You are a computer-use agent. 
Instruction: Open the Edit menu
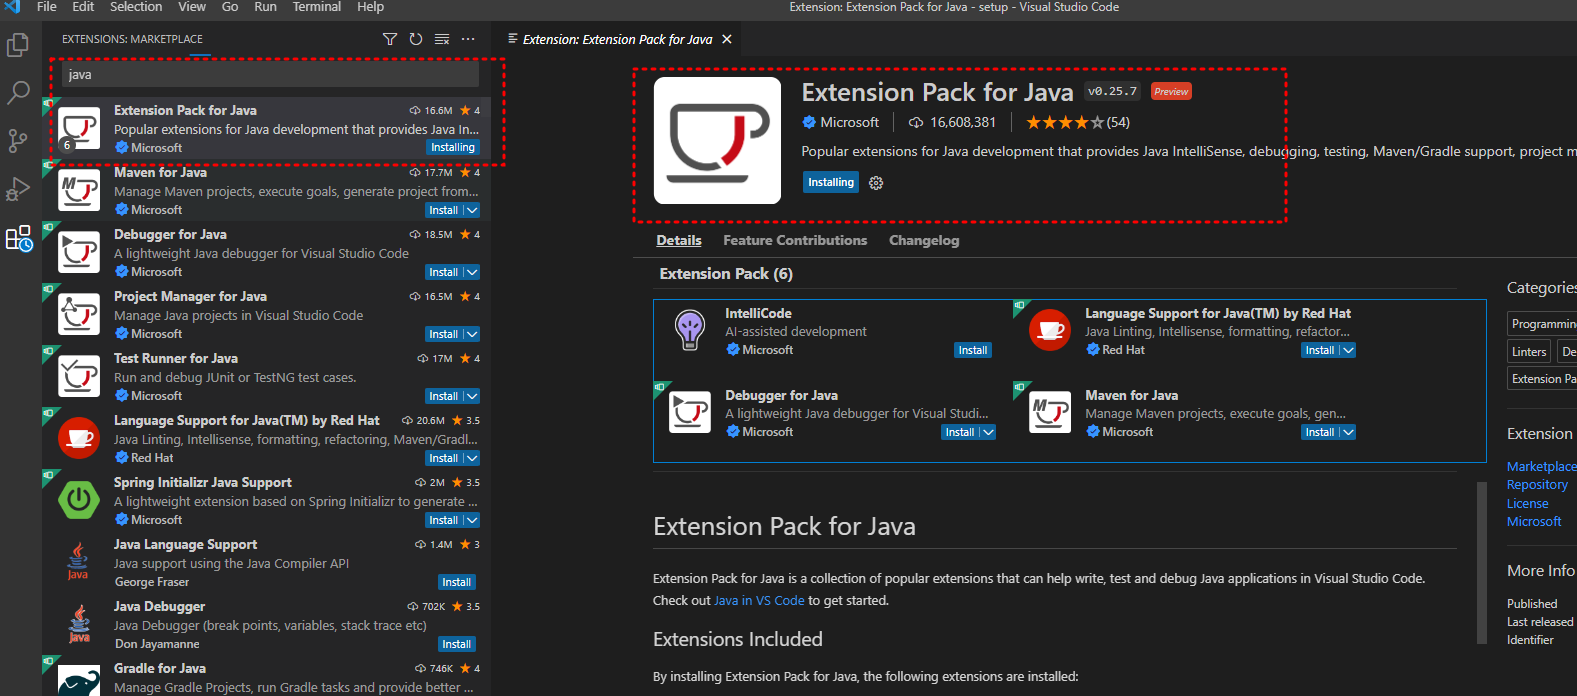click(x=84, y=7)
